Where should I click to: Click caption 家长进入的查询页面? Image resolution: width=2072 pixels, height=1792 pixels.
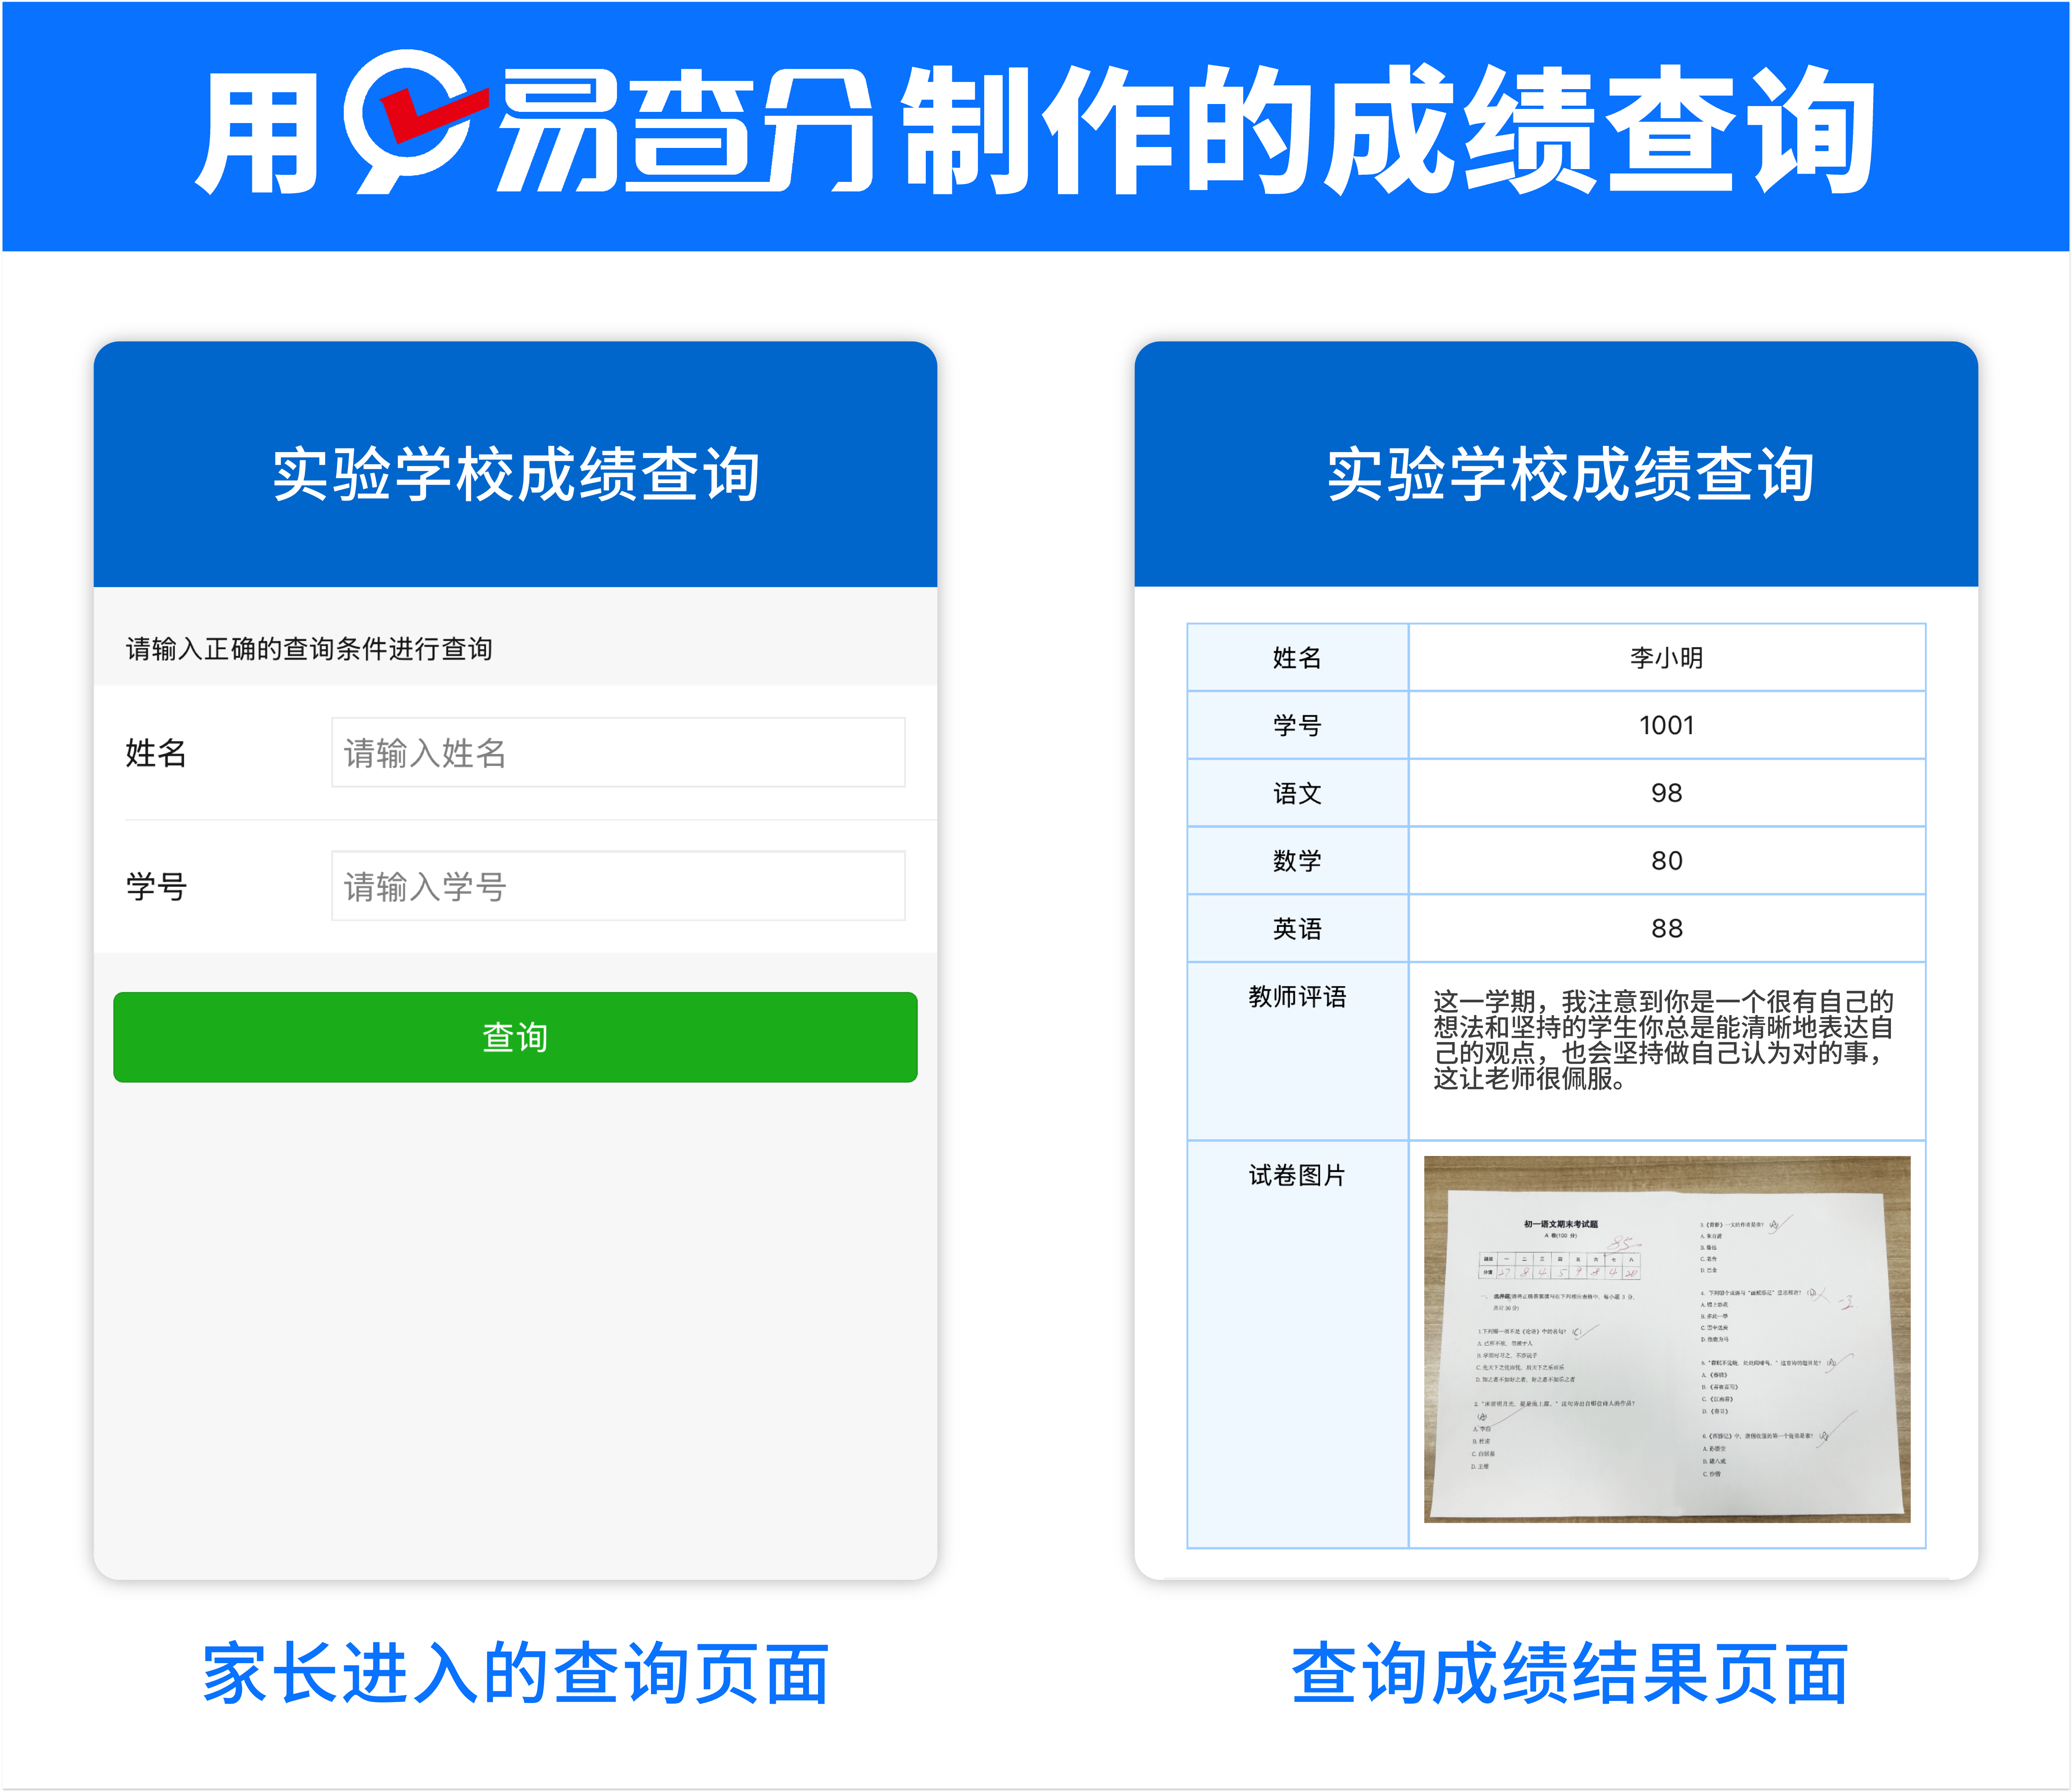click(x=516, y=1674)
